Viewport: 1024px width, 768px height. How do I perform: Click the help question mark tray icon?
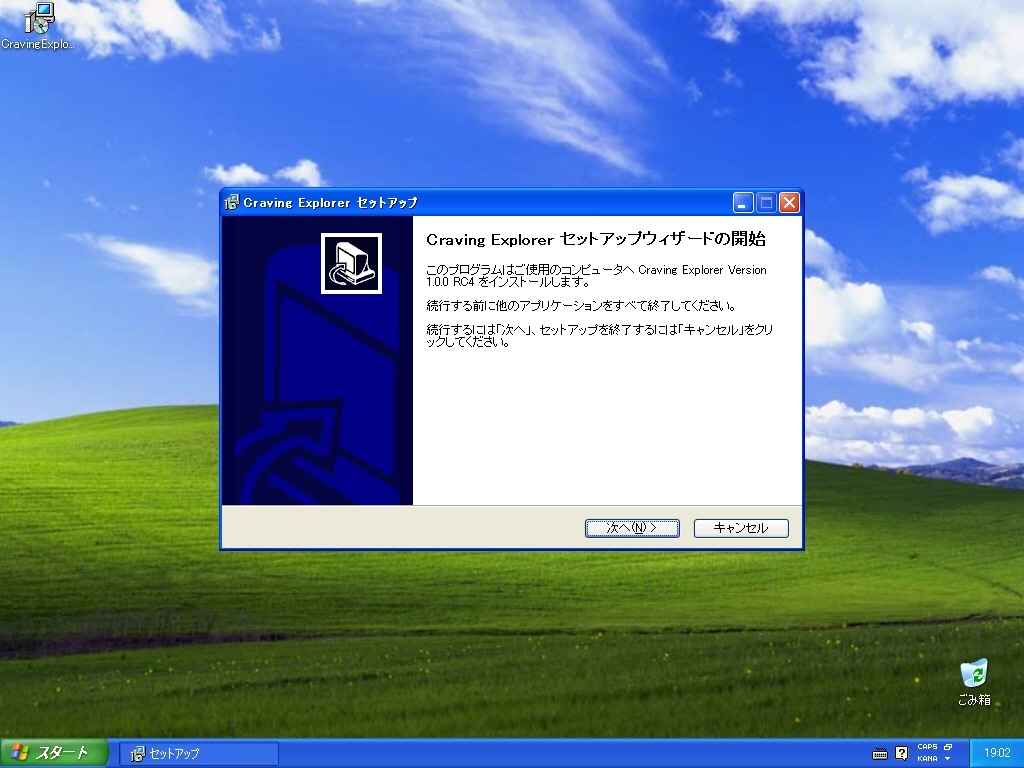(901, 754)
